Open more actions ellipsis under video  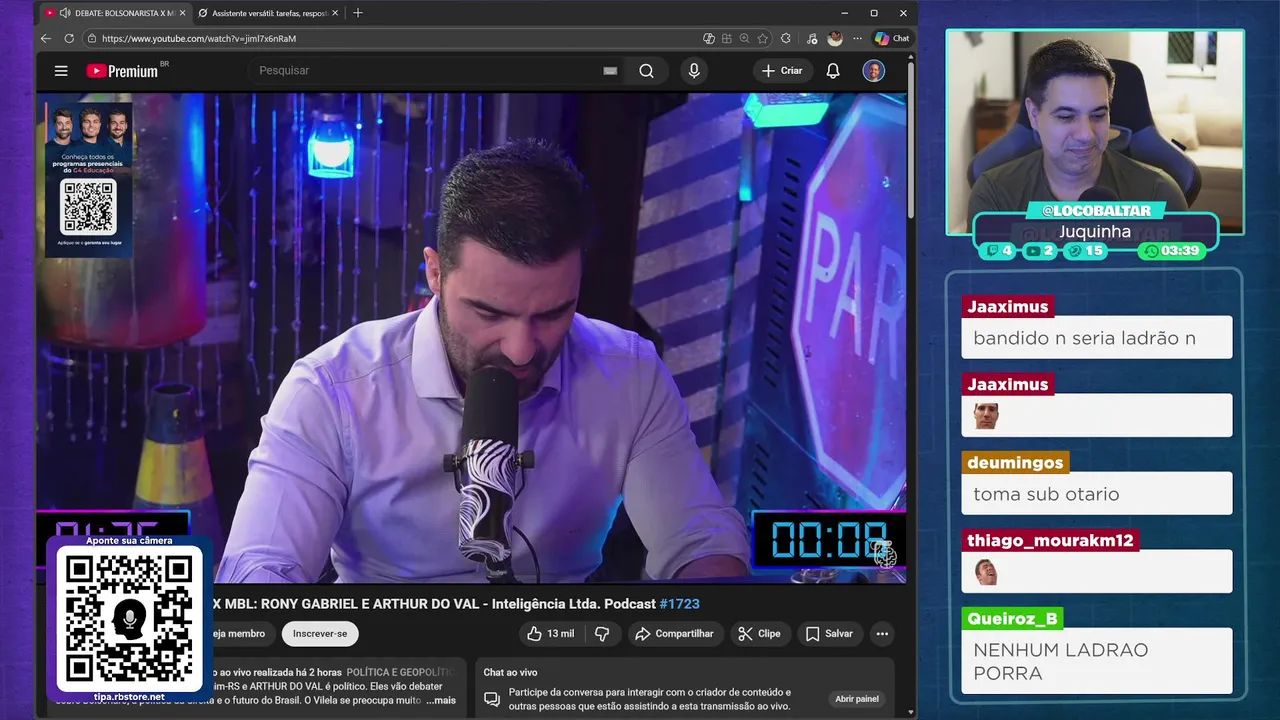tap(882, 634)
